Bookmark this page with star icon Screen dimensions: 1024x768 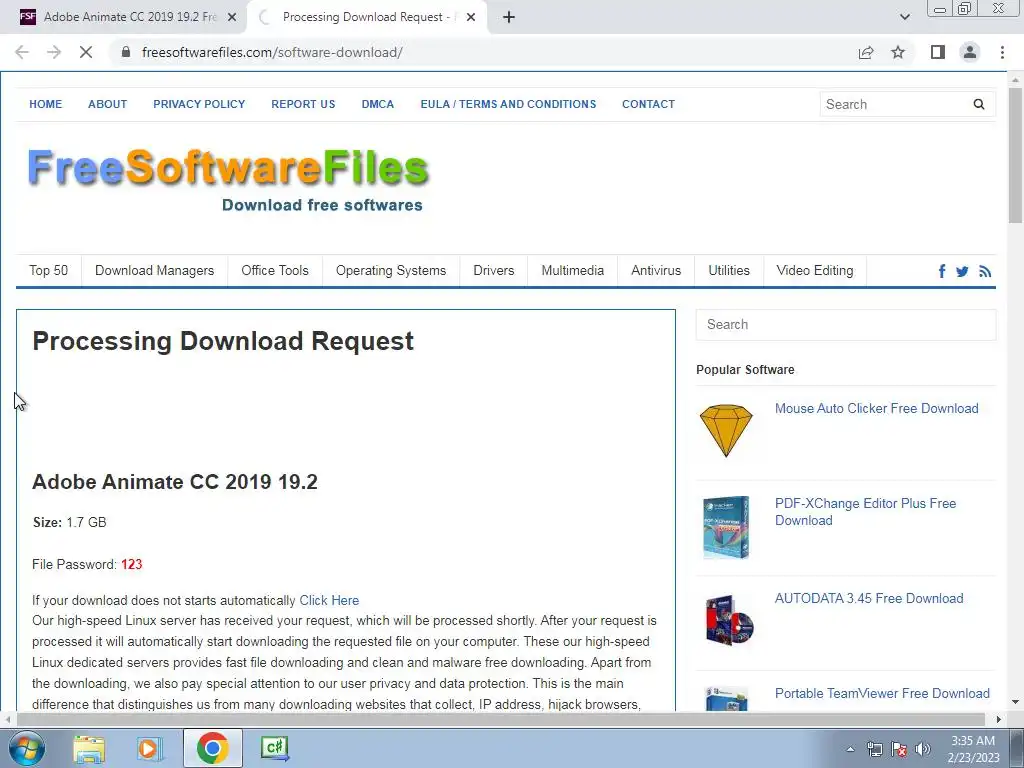coord(898,52)
